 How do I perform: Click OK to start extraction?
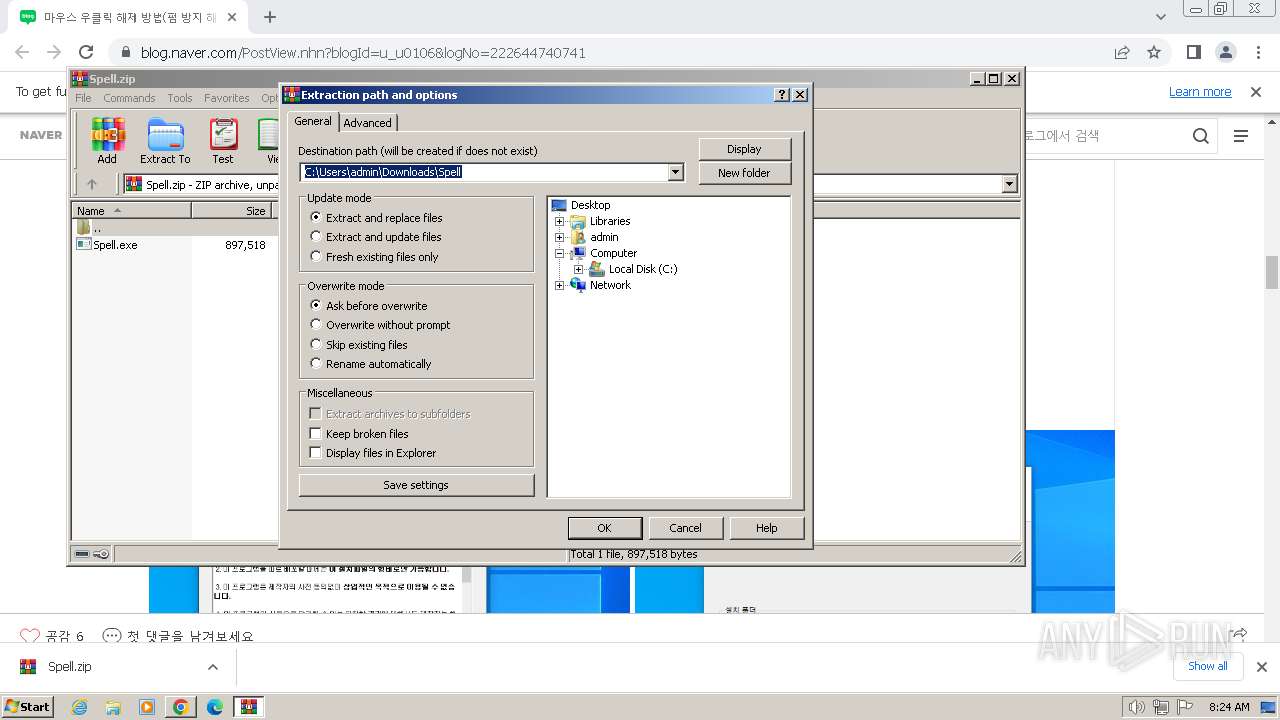[604, 528]
